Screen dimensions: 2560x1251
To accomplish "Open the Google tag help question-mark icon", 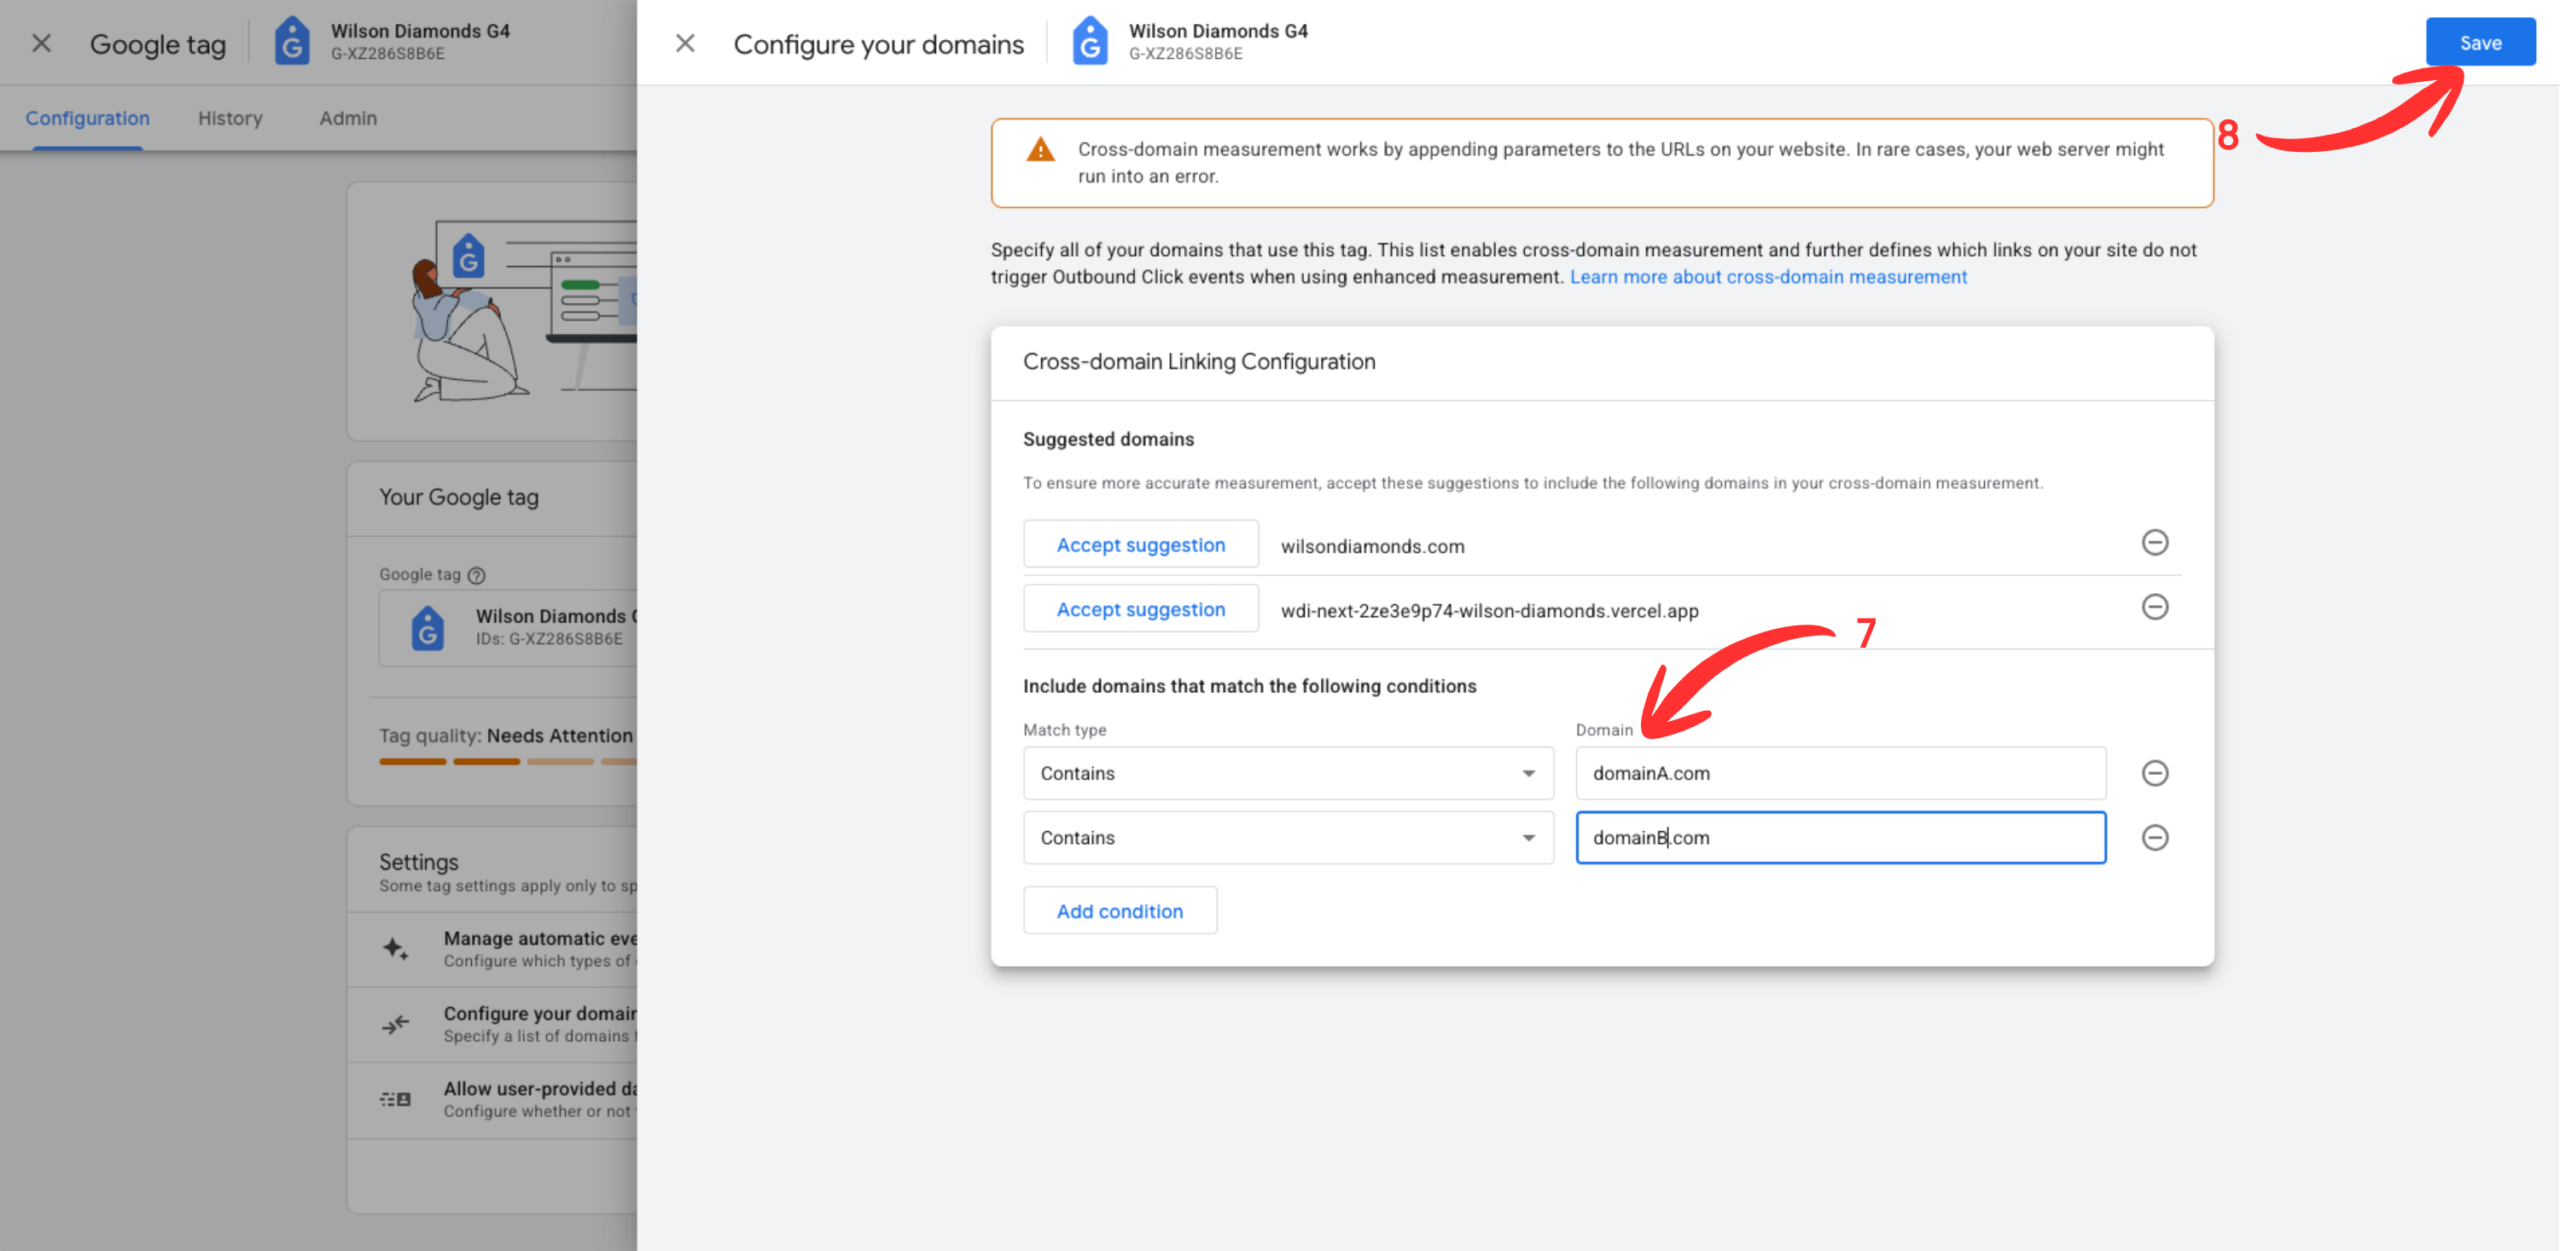I will click(477, 575).
